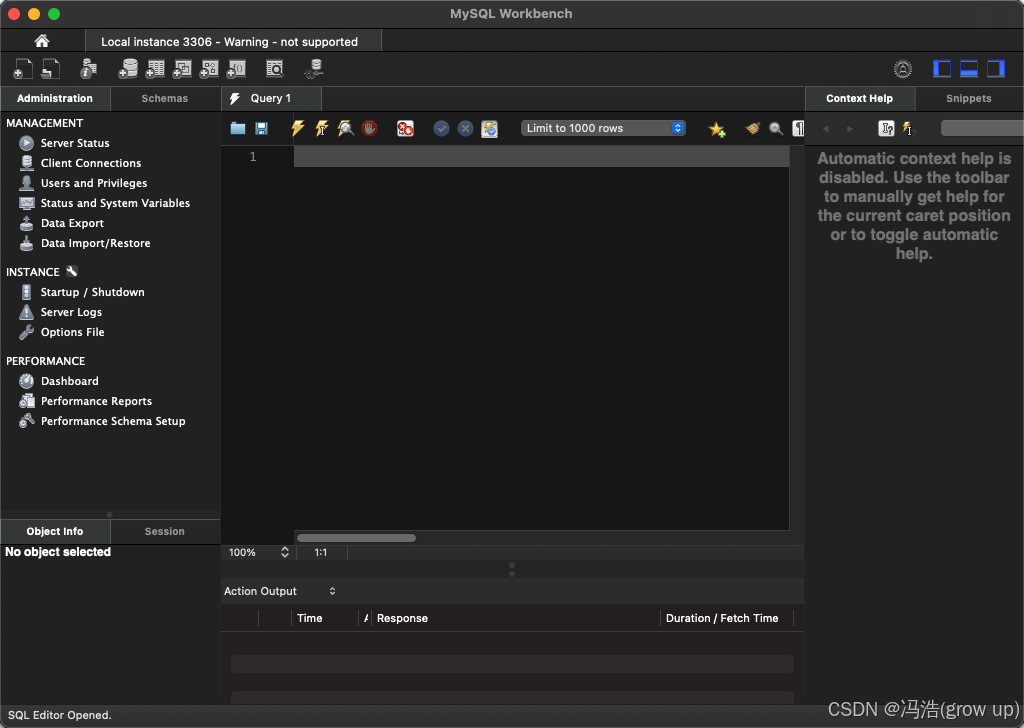Rollback the transaction X icon
Viewport: 1024px width, 728px height.
pyautogui.click(x=465, y=128)
